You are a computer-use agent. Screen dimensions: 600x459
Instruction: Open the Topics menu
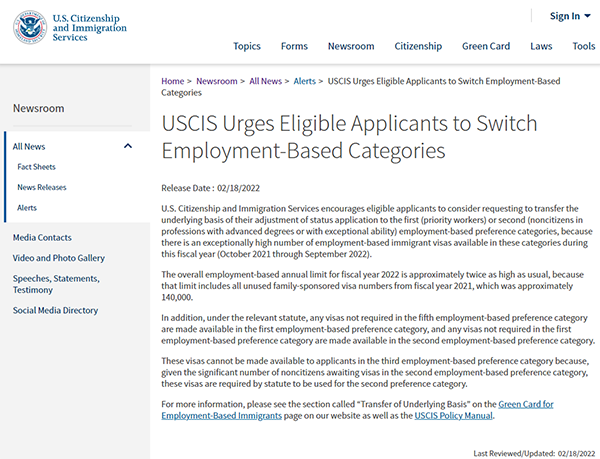(x=247, y=46)
